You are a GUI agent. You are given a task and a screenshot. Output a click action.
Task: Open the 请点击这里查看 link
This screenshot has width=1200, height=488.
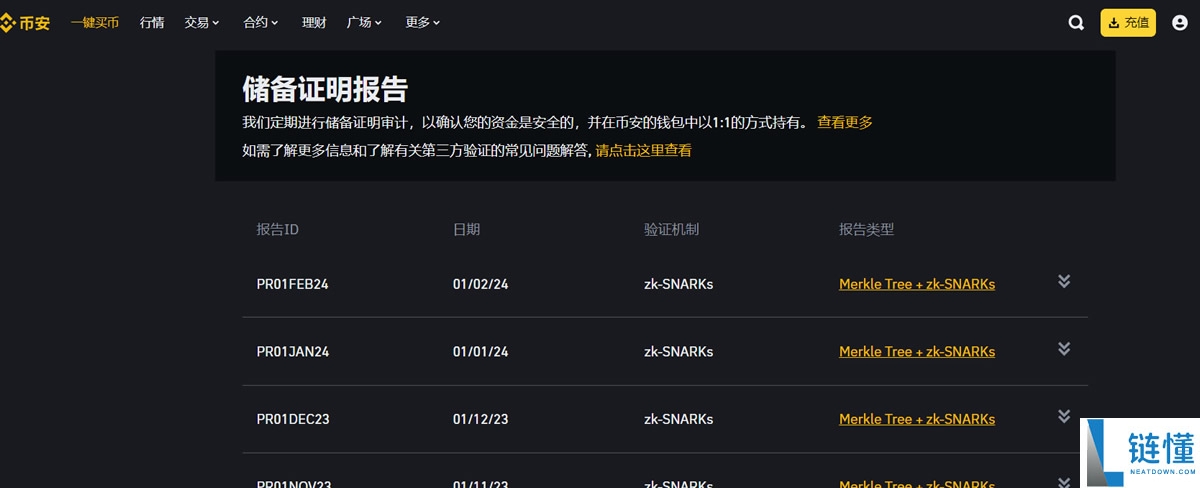644,151
